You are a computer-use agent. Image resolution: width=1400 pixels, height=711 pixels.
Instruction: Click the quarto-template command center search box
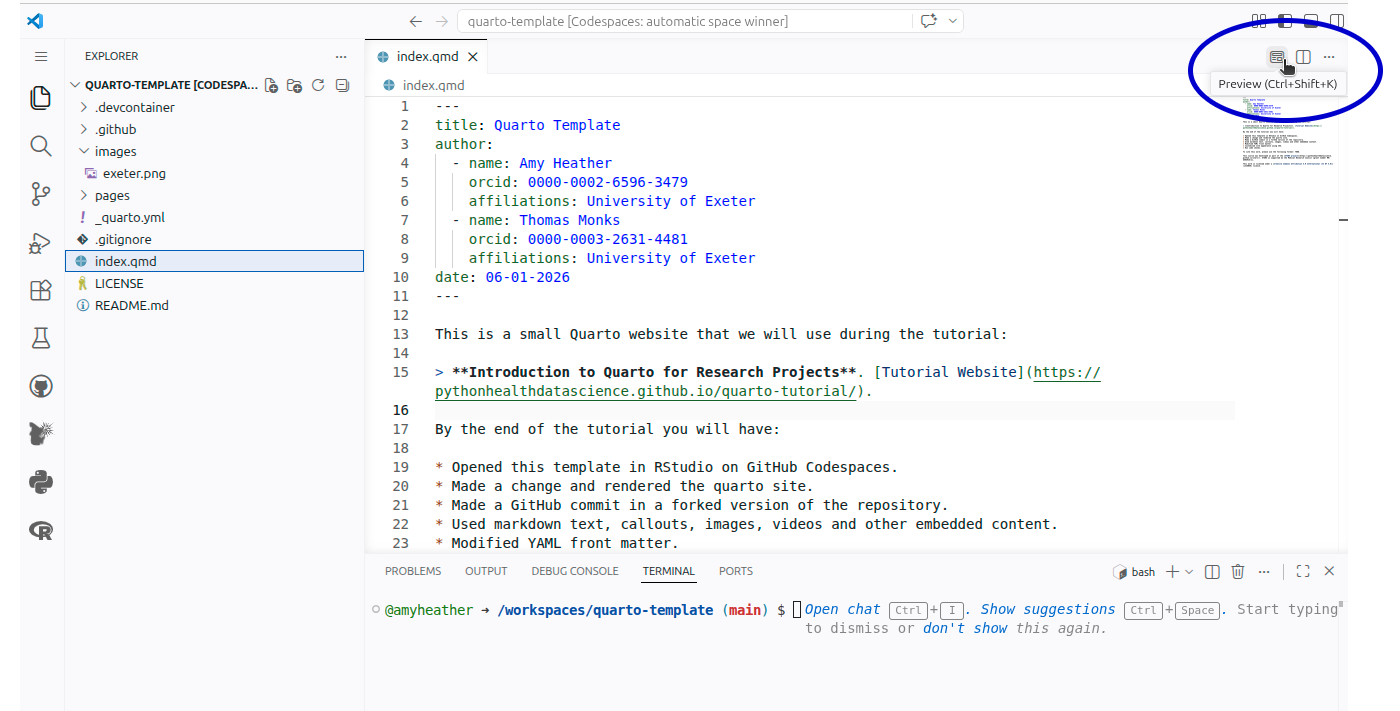685,21
